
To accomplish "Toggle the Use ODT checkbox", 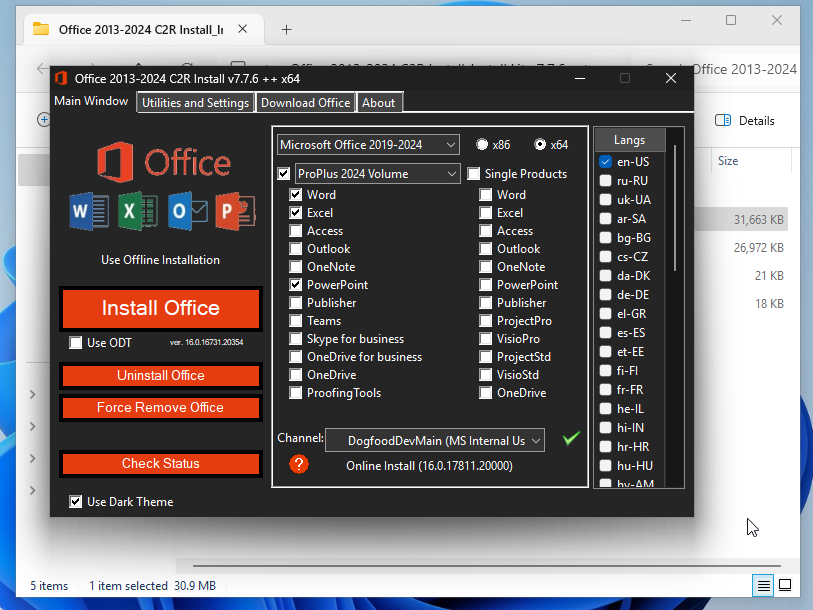I will [x=76, y=343].
